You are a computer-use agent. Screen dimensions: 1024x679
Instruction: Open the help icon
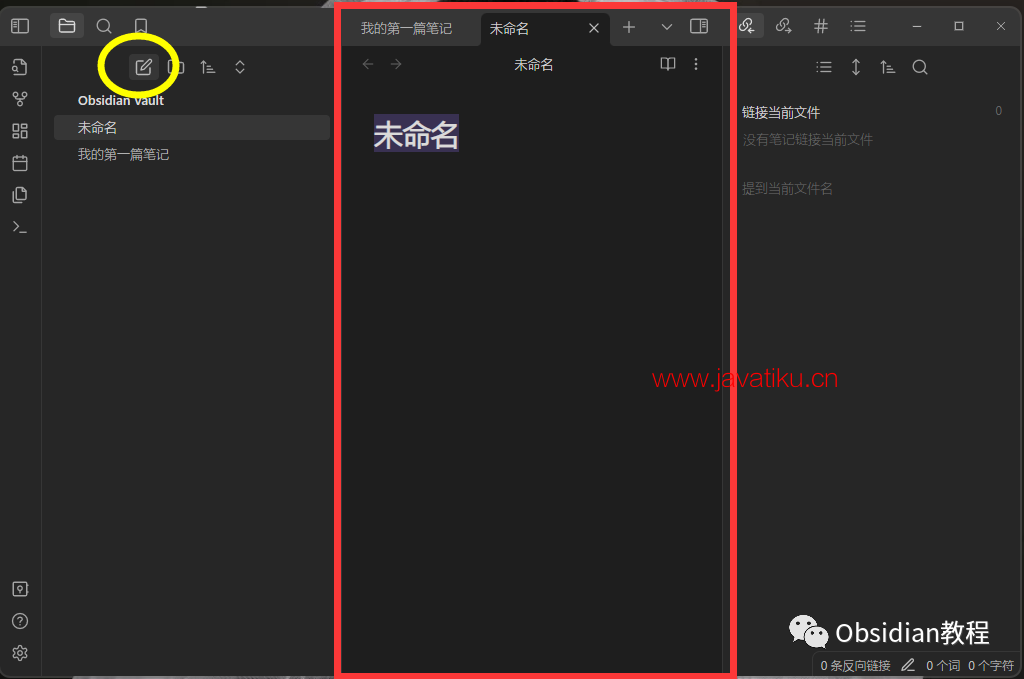pos(20,621)
